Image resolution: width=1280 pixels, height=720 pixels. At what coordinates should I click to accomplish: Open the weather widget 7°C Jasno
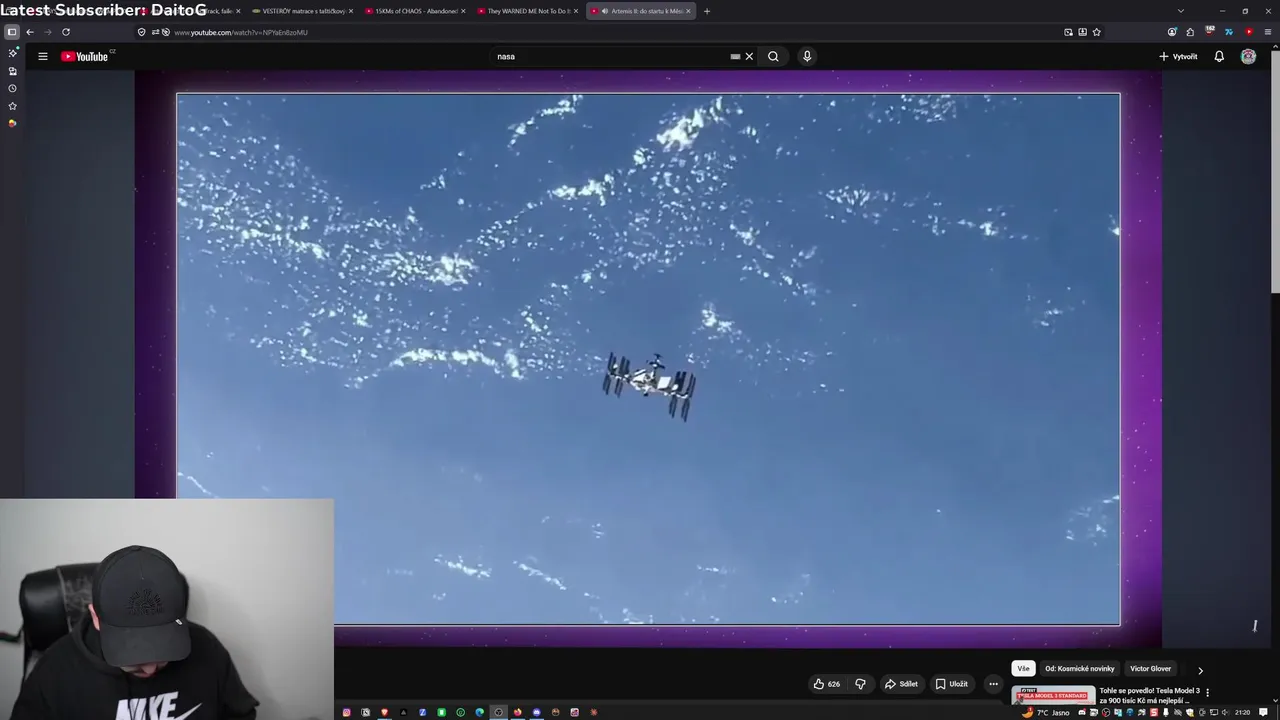(x=1045, y=712)
